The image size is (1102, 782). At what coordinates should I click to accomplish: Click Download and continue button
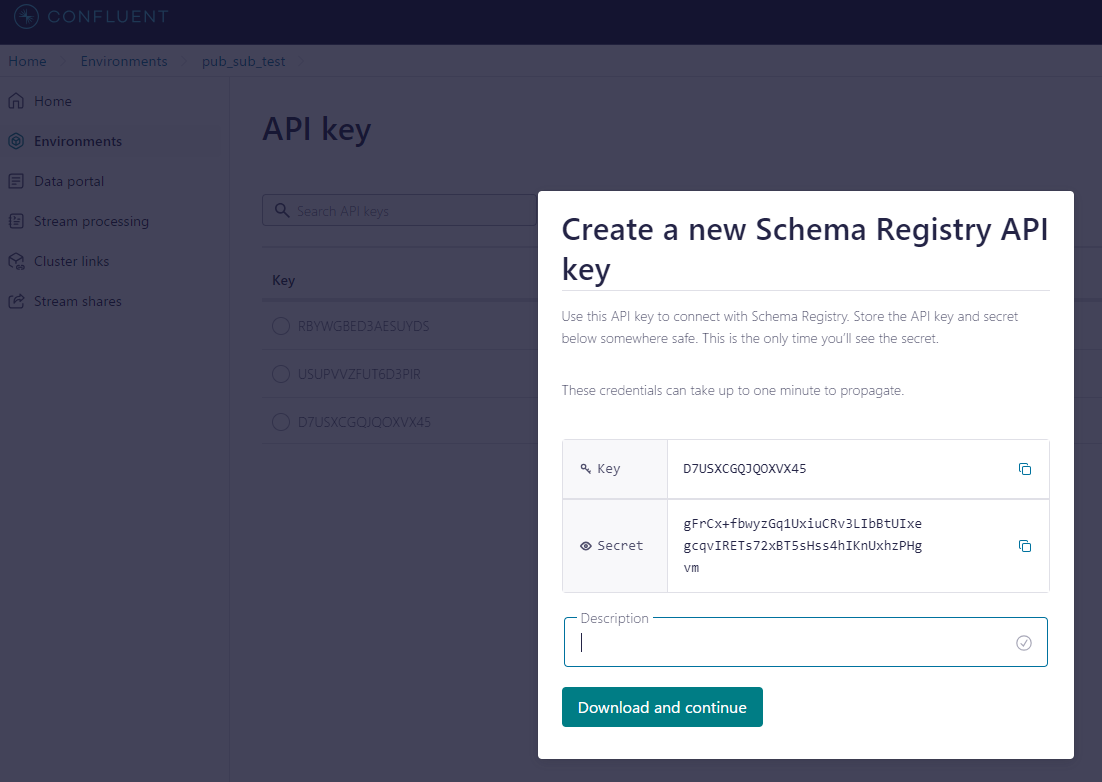[x=662, y=707]
